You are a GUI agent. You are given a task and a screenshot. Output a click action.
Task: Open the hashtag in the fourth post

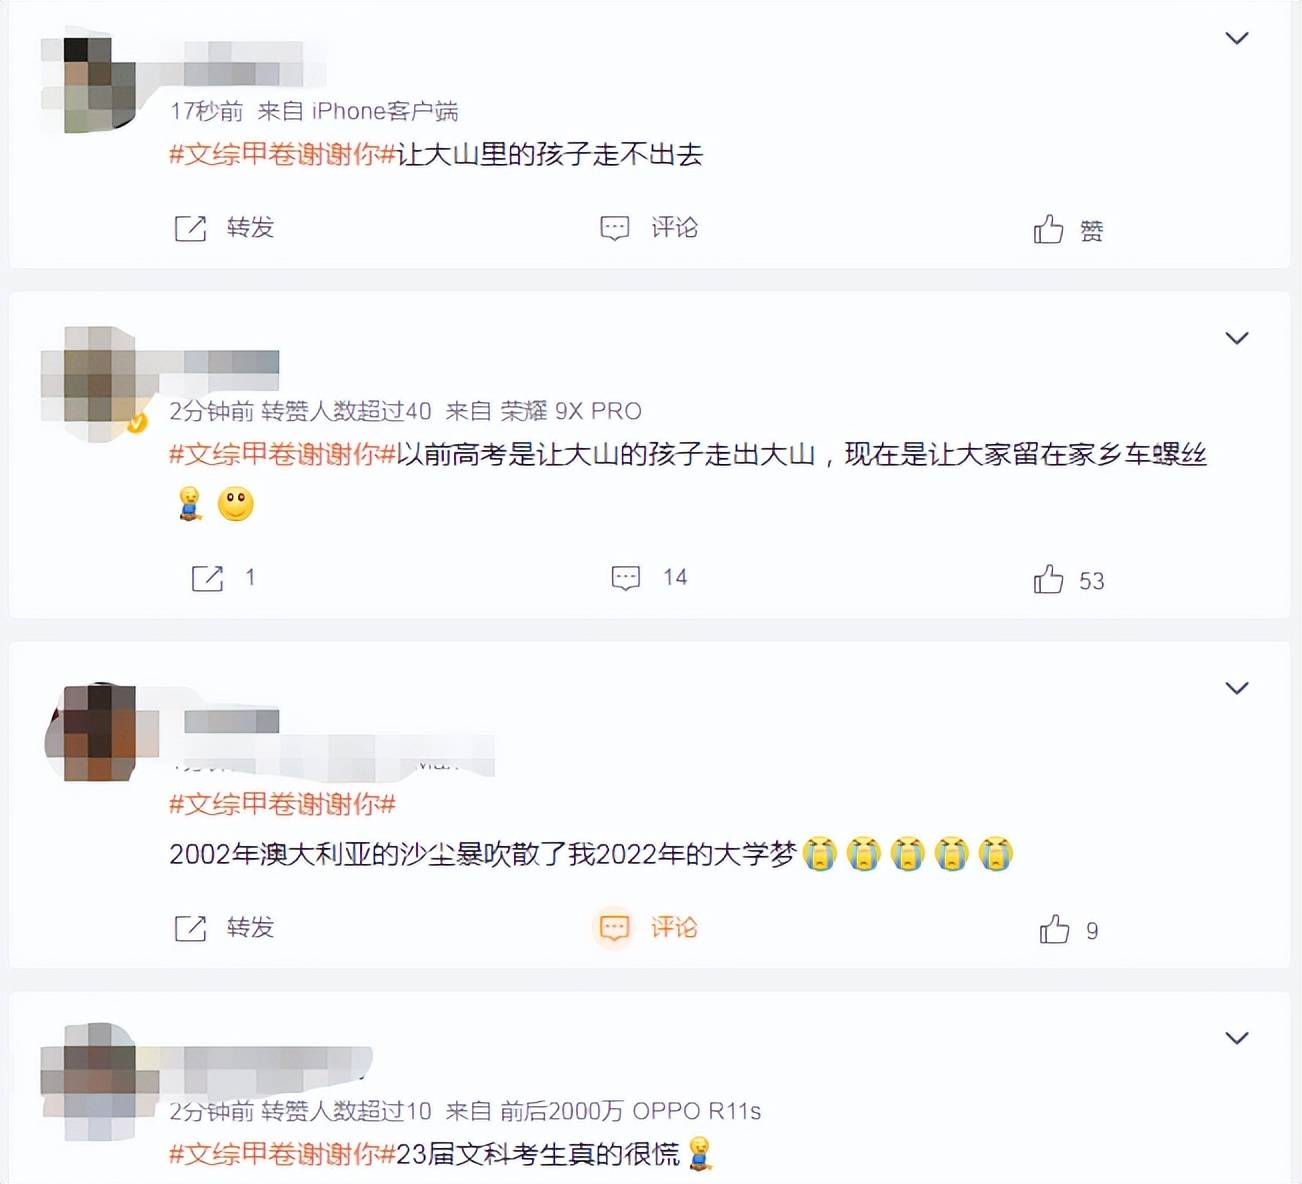coord(283,1154)
